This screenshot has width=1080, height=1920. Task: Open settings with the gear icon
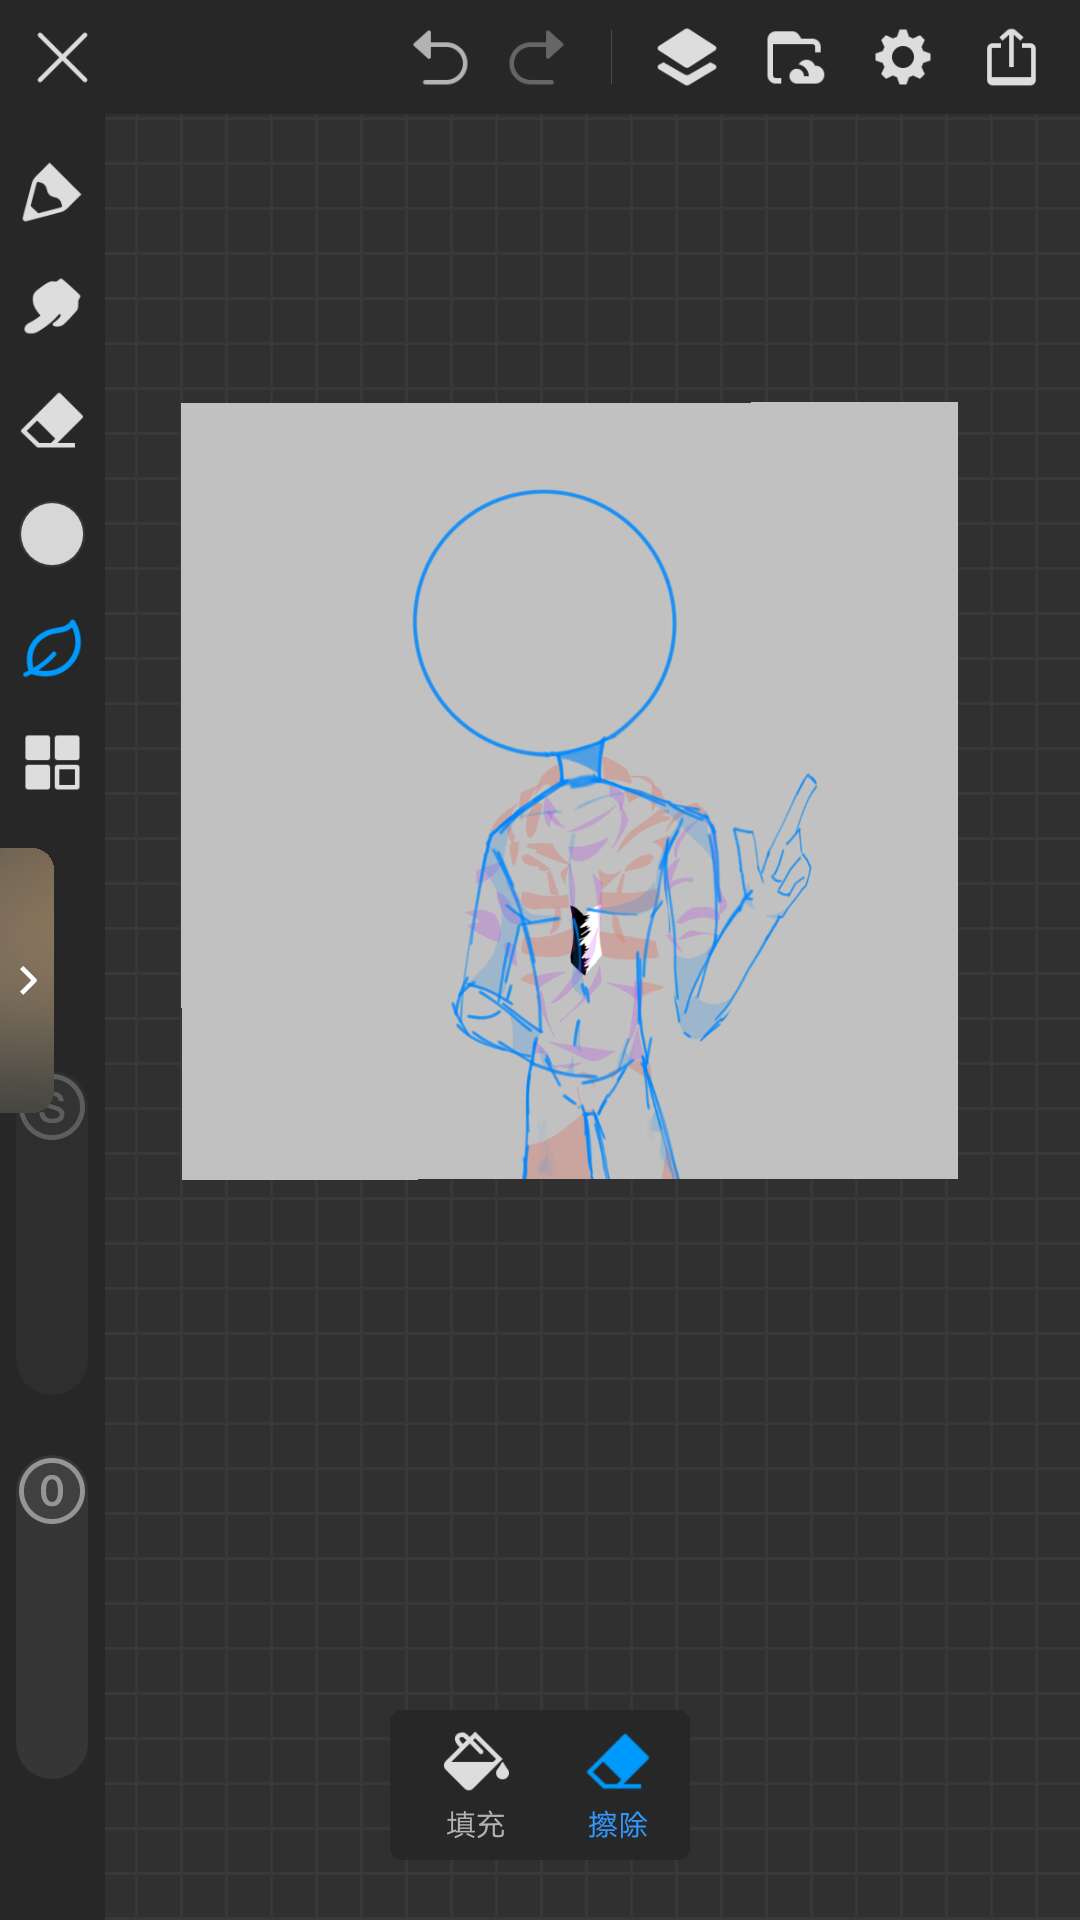pos(902,58)
